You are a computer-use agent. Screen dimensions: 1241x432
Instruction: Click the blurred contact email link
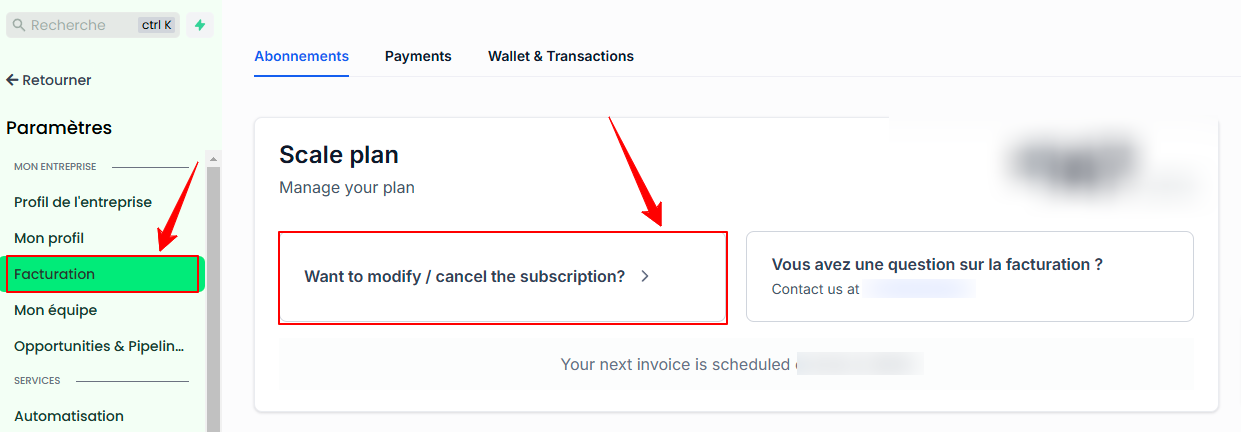click(x=919, y=289)
